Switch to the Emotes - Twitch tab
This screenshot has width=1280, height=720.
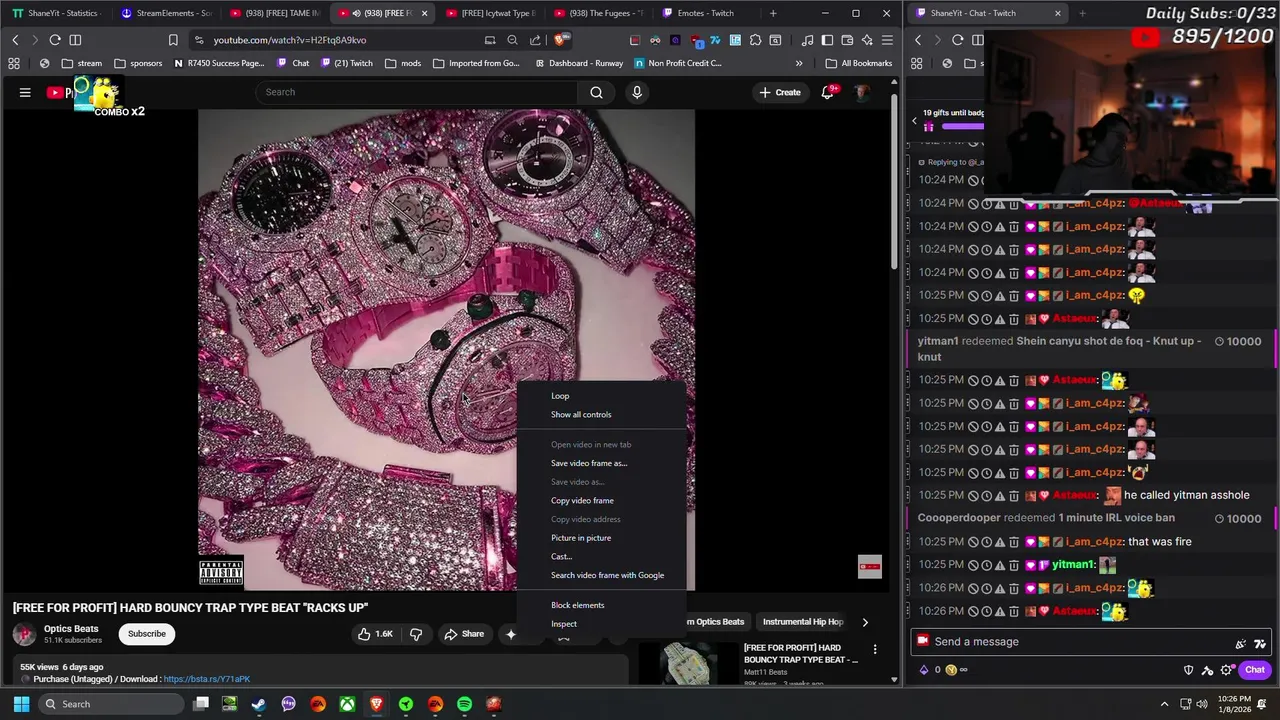[x=705, y=13]
